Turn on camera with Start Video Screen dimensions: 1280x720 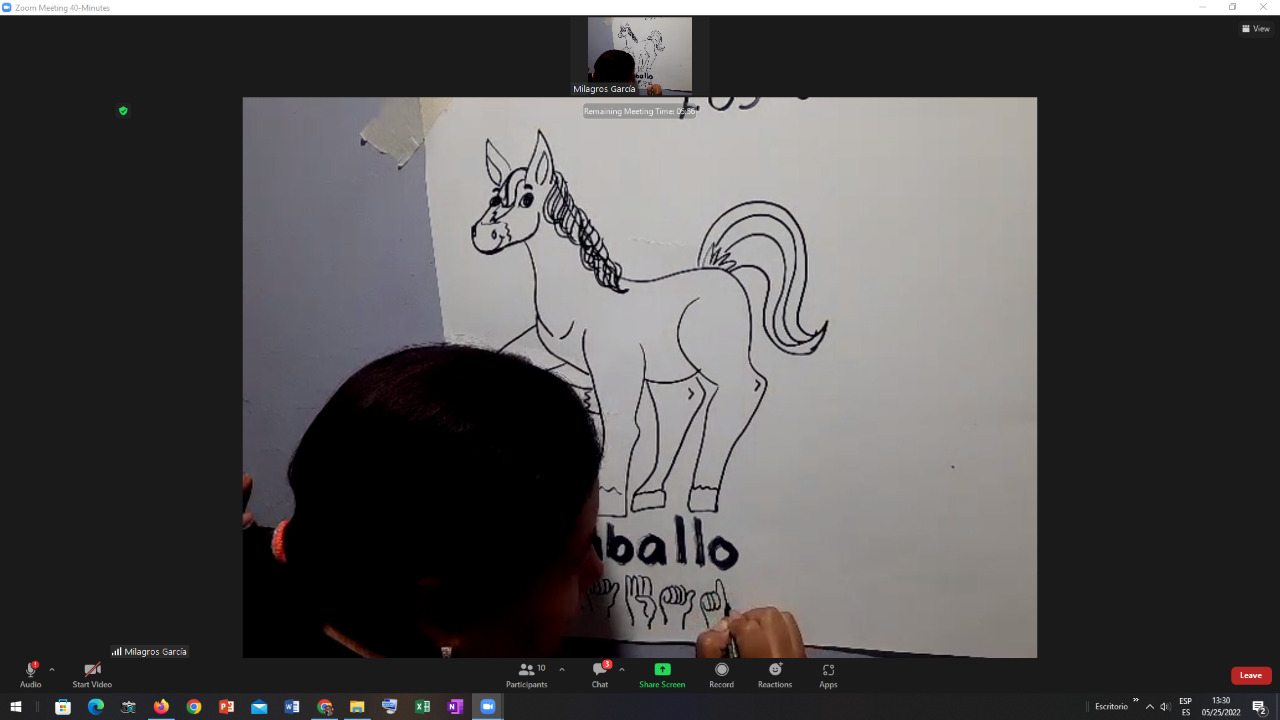[x=92, y=675]
